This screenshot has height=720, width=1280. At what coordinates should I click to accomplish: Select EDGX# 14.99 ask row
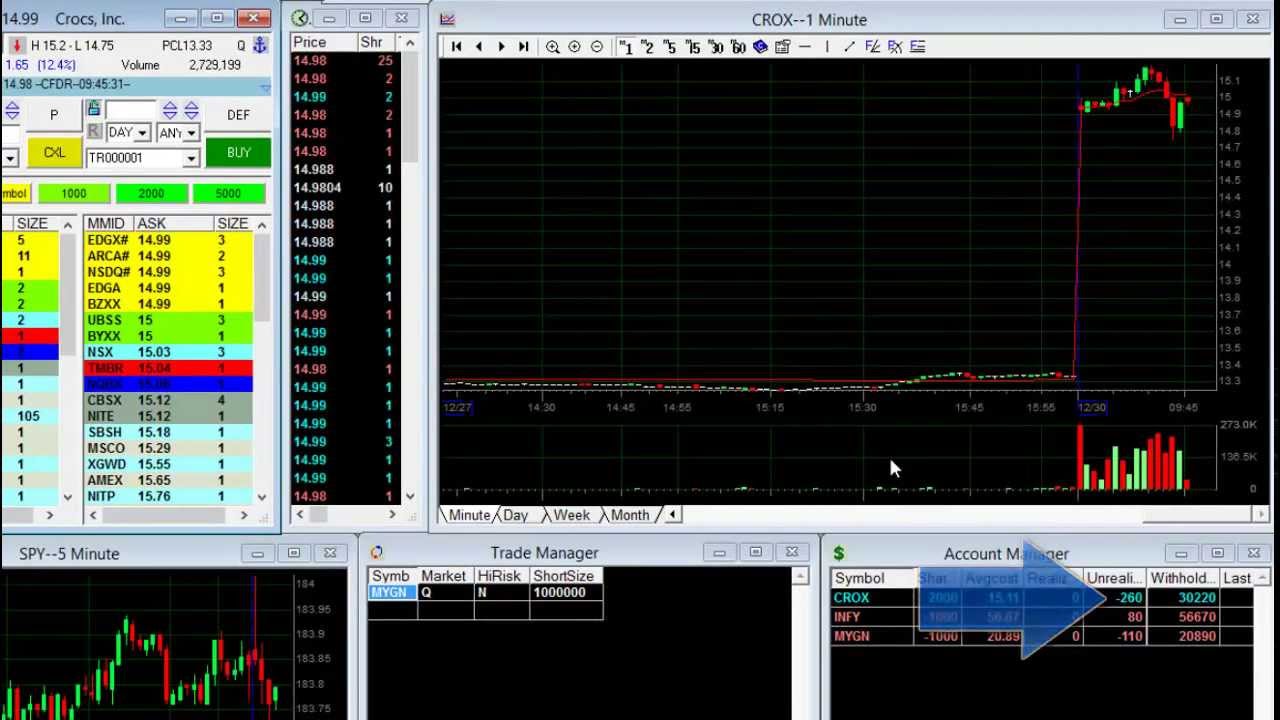pyautogui.click(x=168, y=240)
